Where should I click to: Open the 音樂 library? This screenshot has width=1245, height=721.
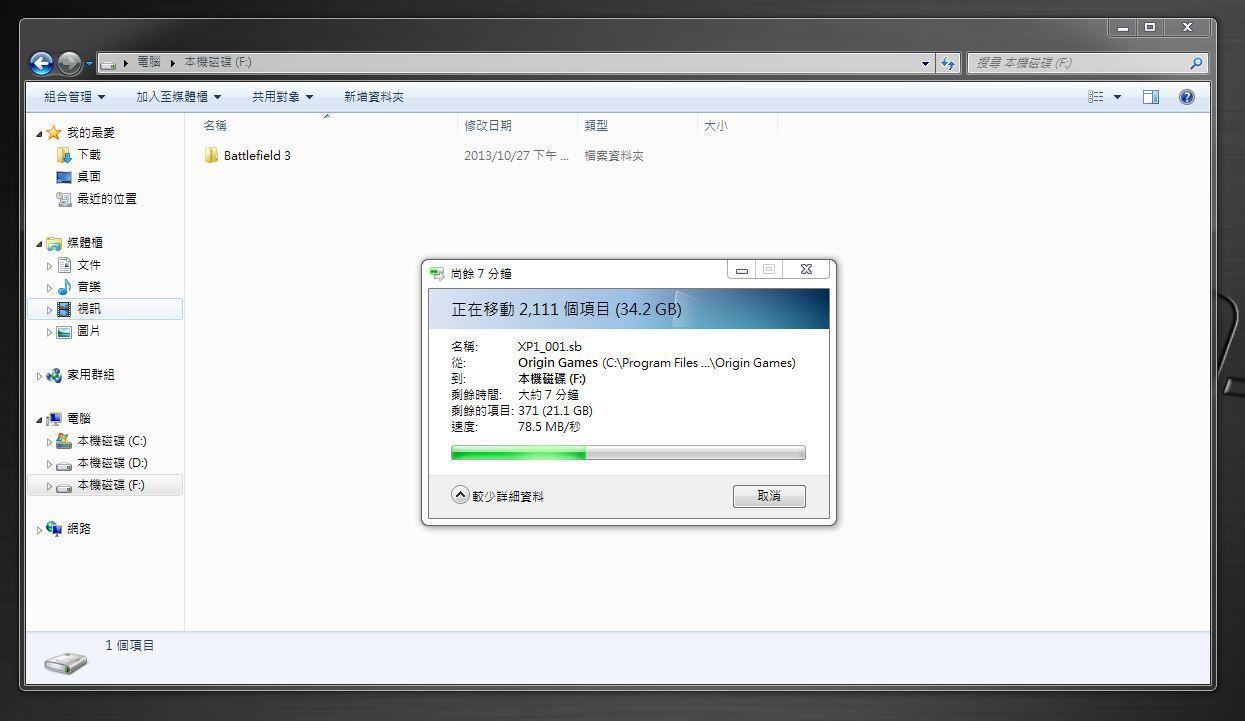tap(89, 287)
